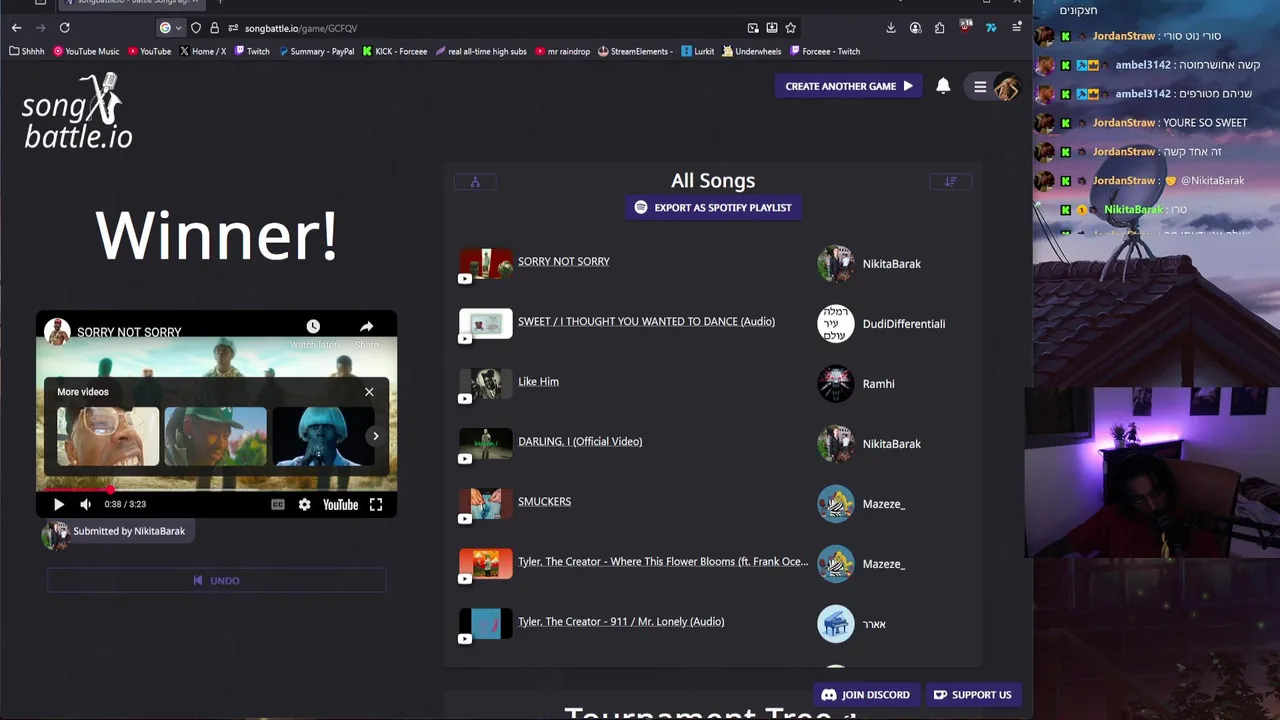
Task: Mute the YouTube player volume
Action: tap(85, 505)
